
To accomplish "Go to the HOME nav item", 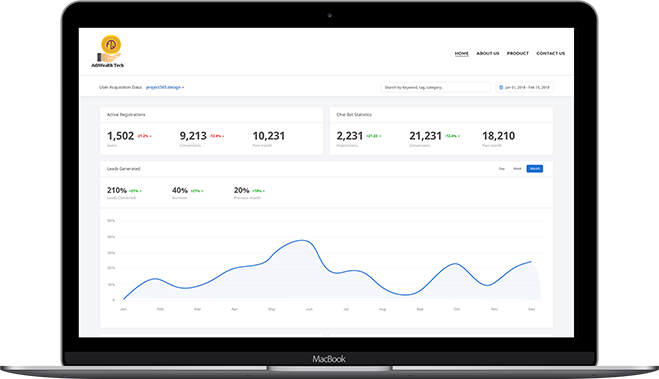I will pos(461,53).
